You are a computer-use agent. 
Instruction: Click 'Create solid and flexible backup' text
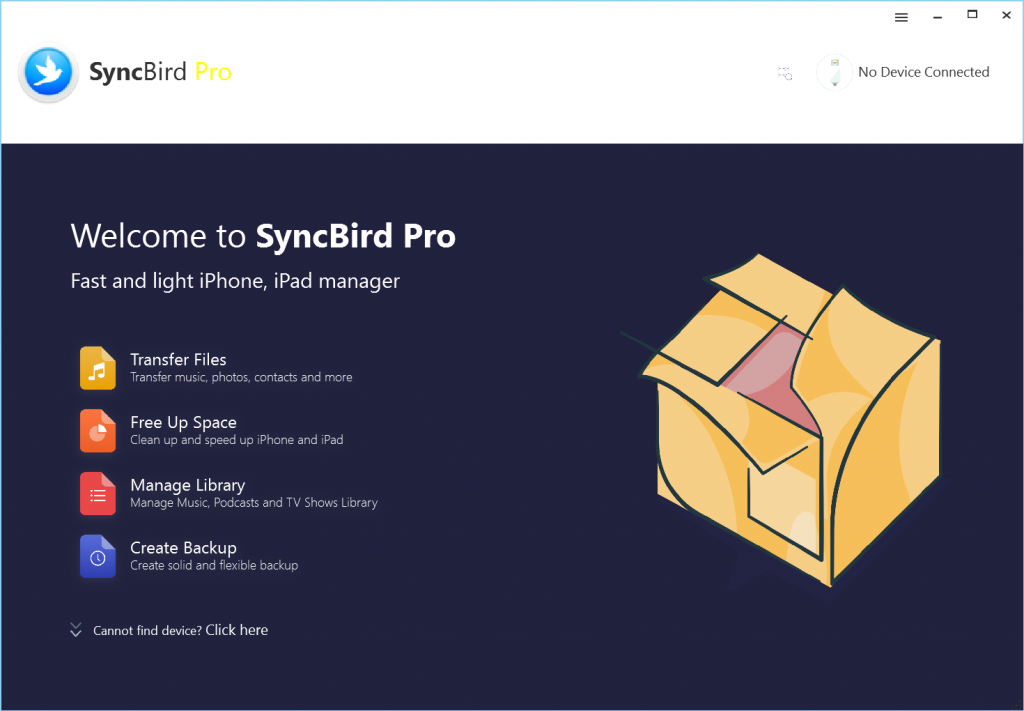(214, 565)
